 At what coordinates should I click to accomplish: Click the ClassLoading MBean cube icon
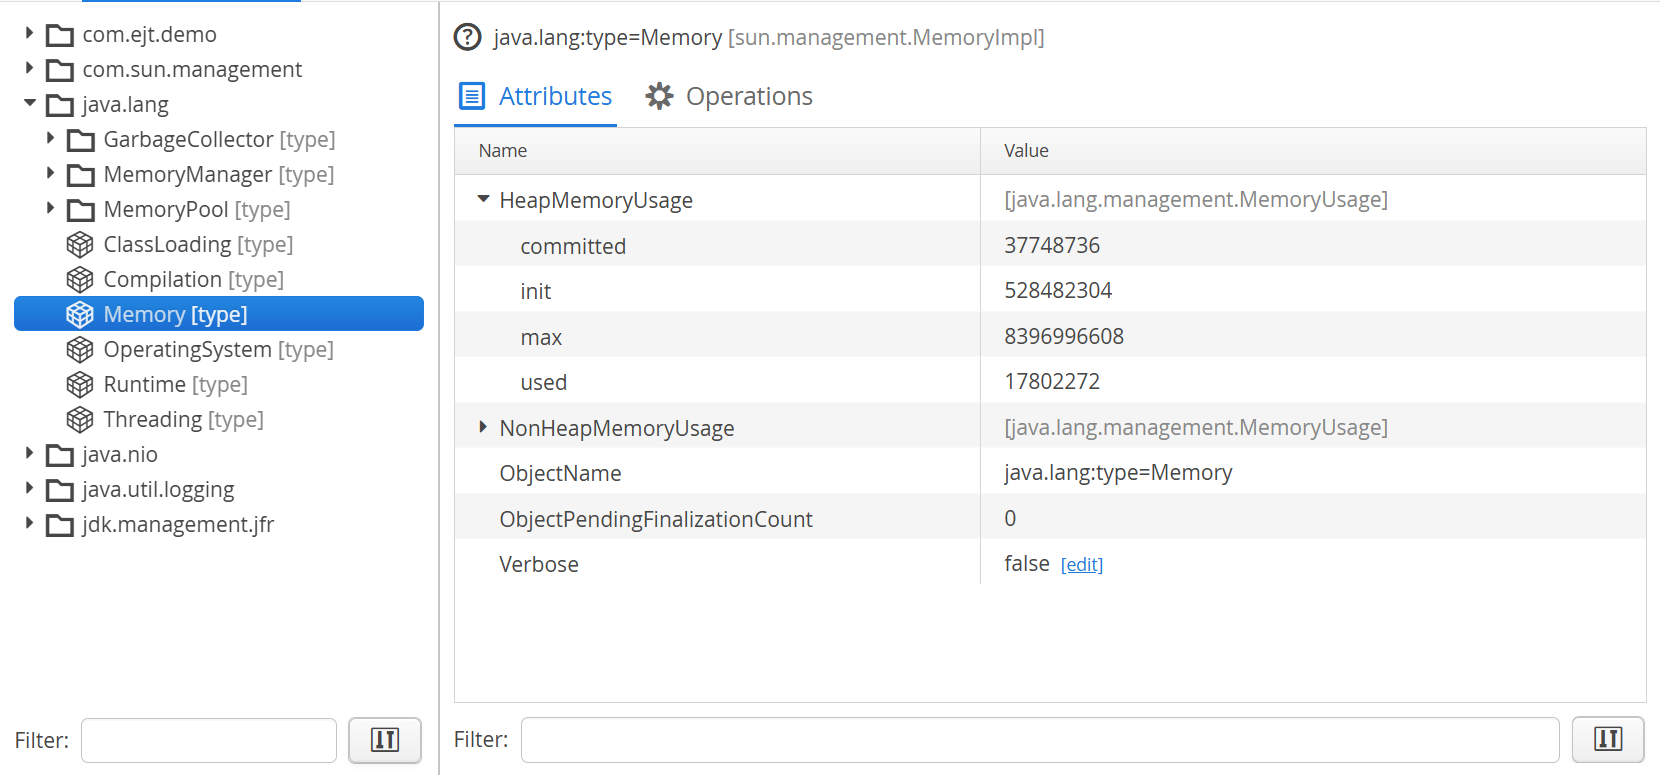click(80, 245)
